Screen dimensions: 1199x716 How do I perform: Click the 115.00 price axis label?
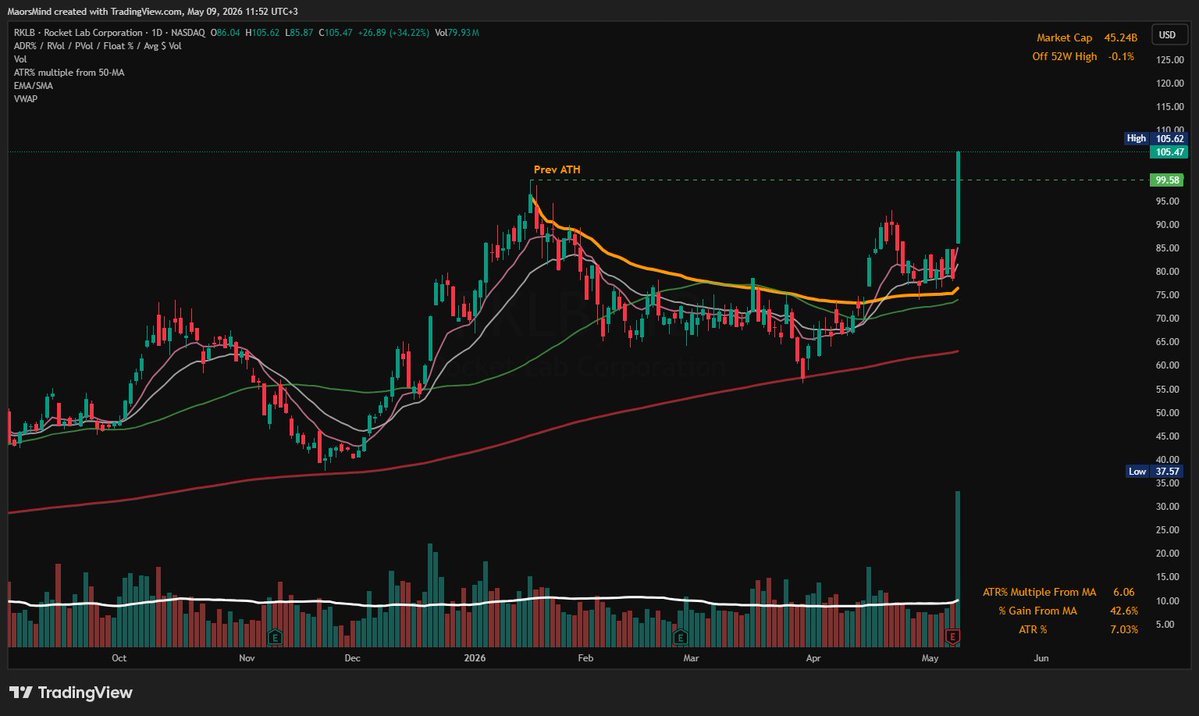[1169, 107]
